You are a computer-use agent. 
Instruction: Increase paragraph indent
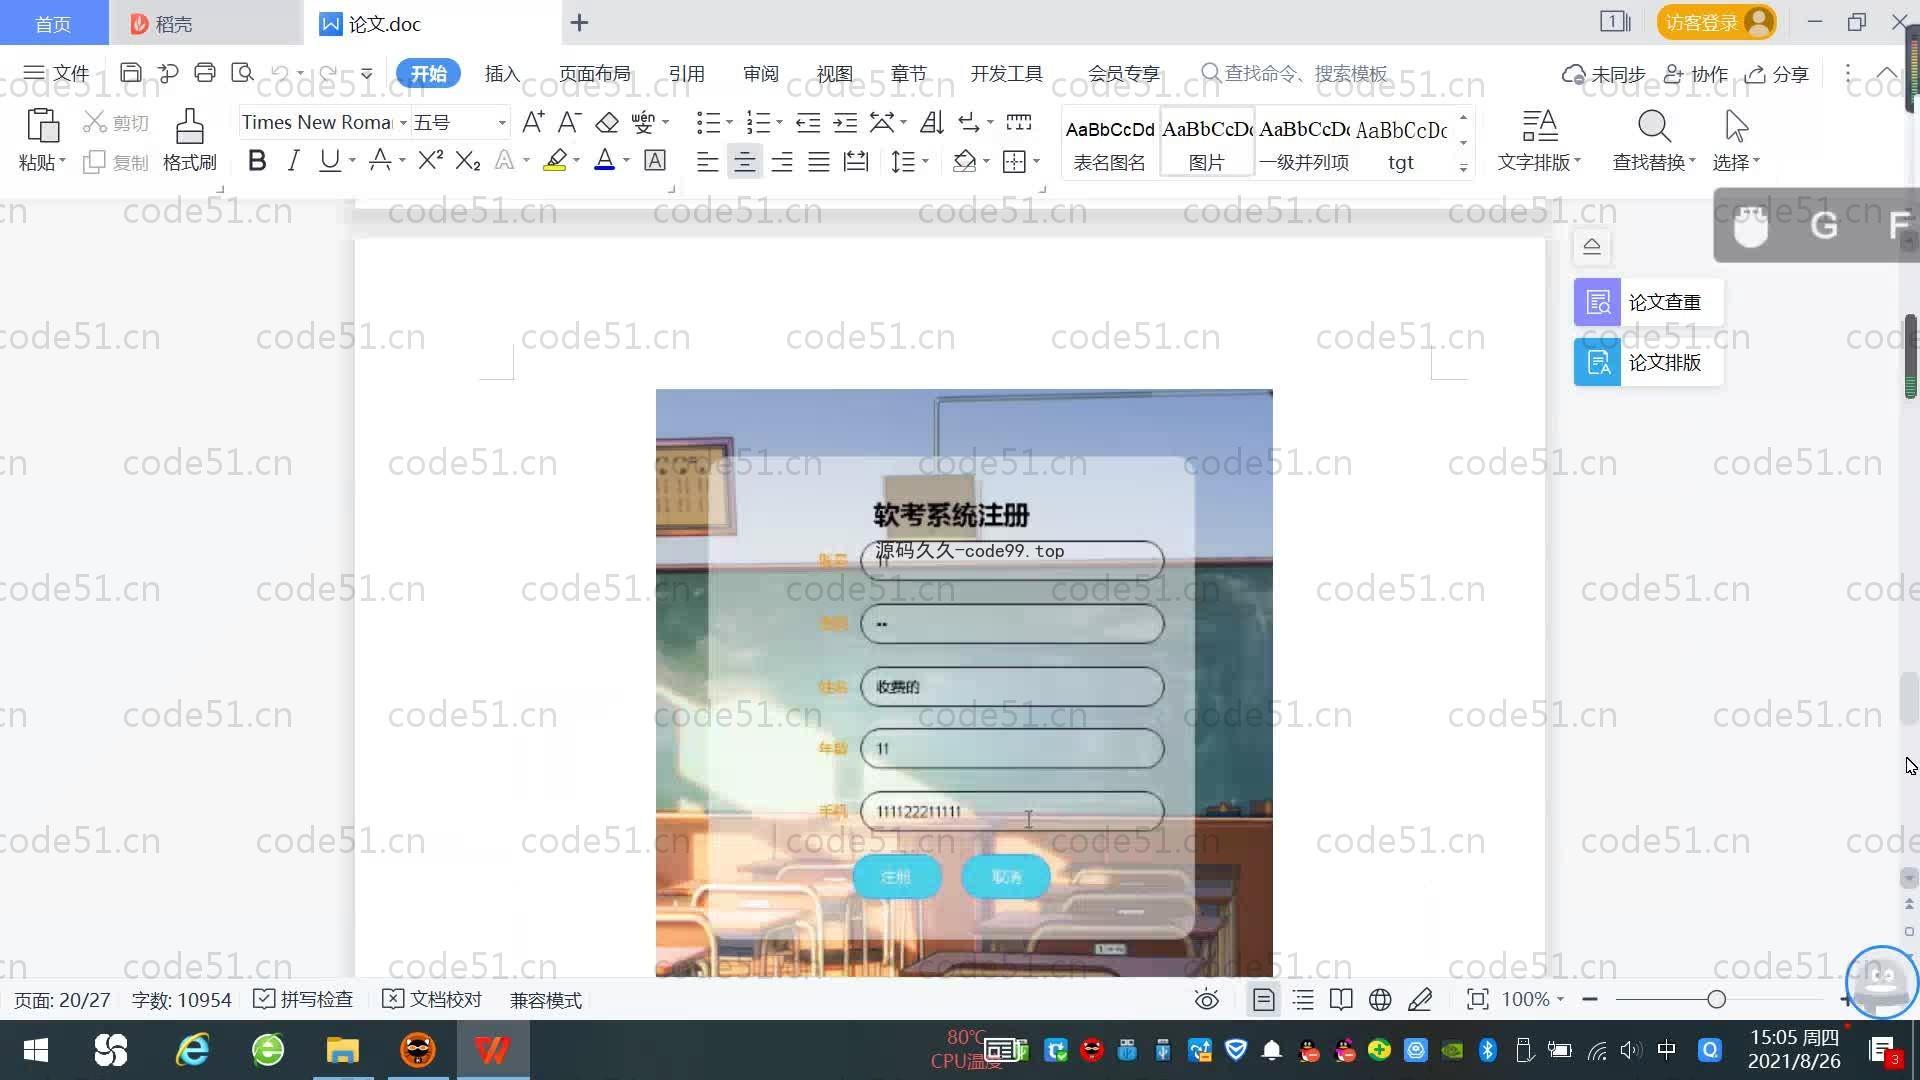(845, 122)
